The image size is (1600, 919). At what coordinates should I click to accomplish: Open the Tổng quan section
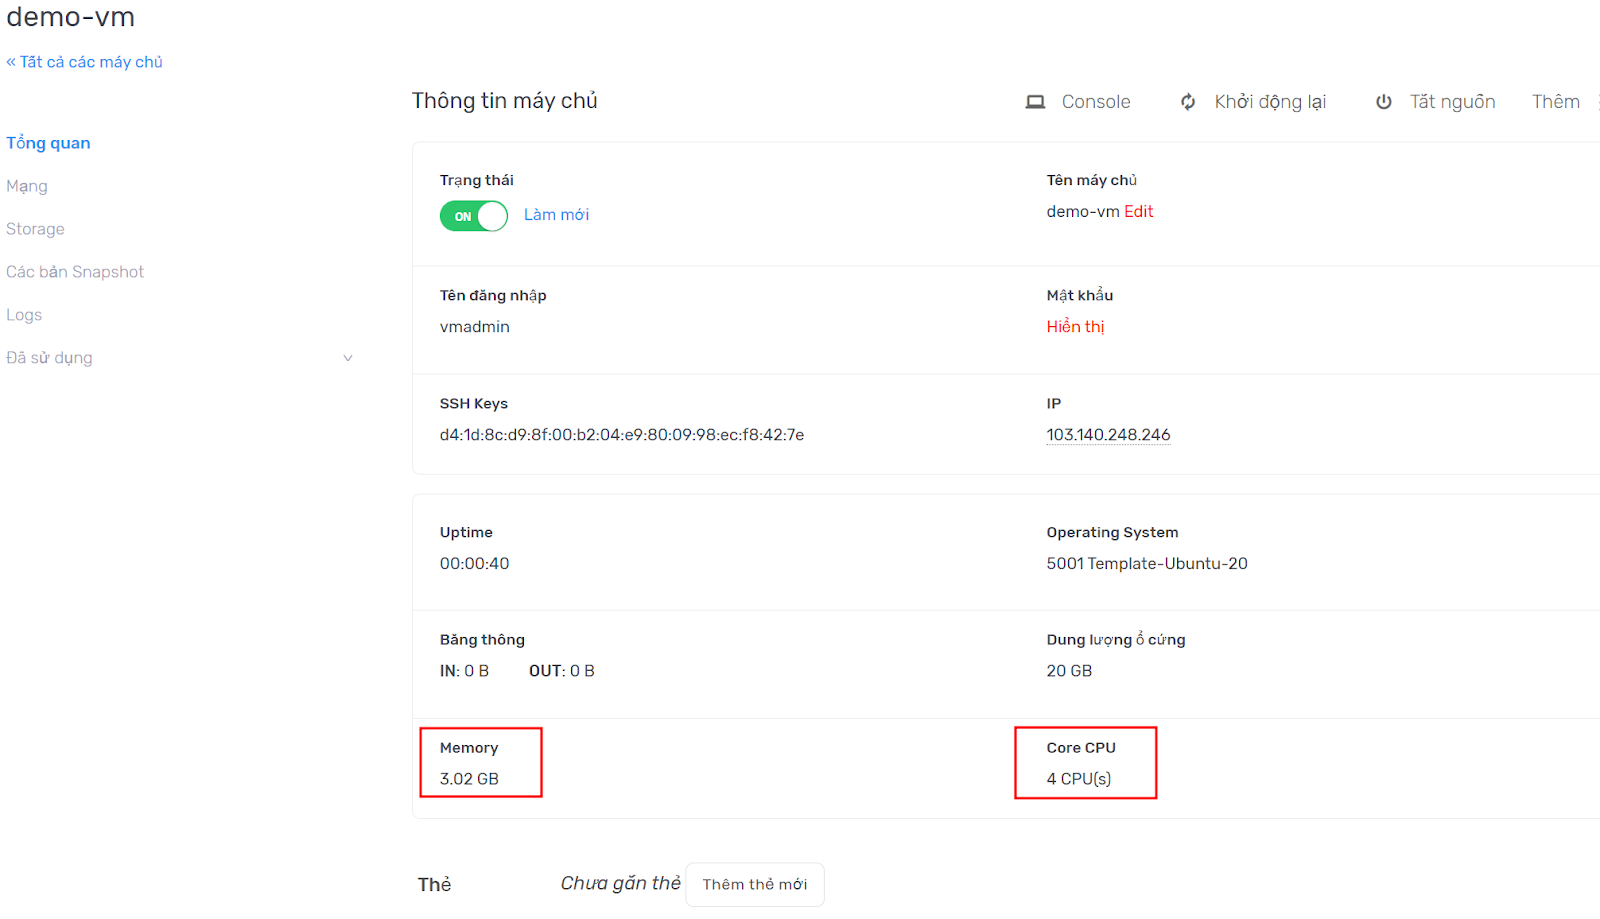point(48,143)
